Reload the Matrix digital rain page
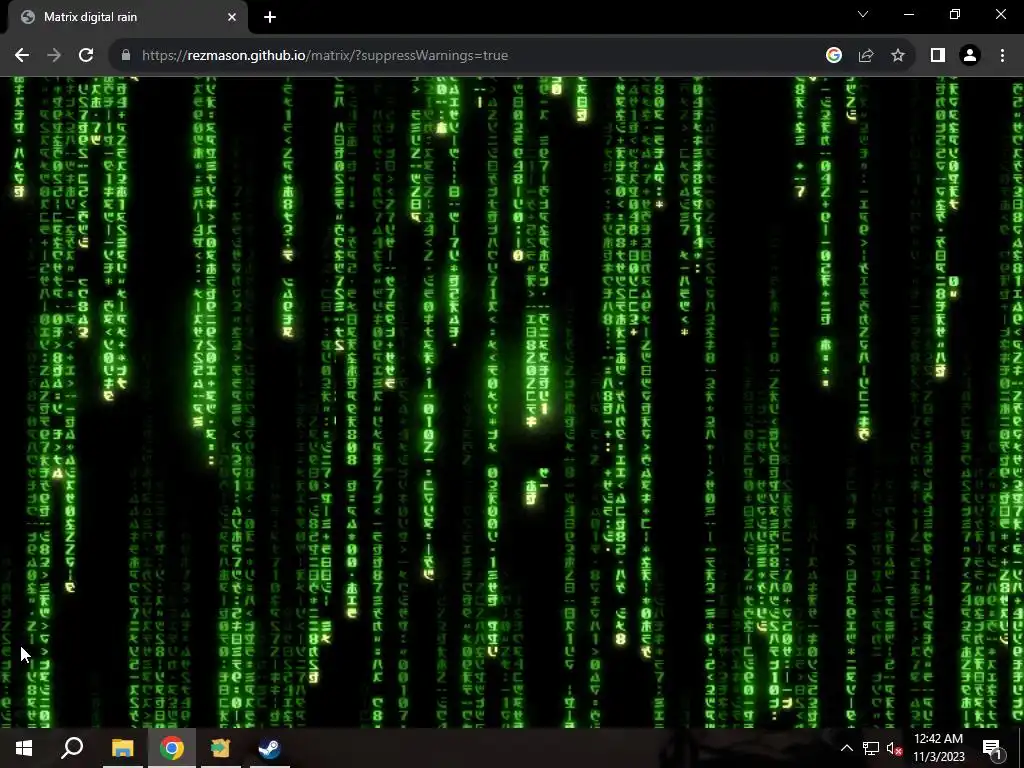The image size is (1024, 768). point(86,56)
